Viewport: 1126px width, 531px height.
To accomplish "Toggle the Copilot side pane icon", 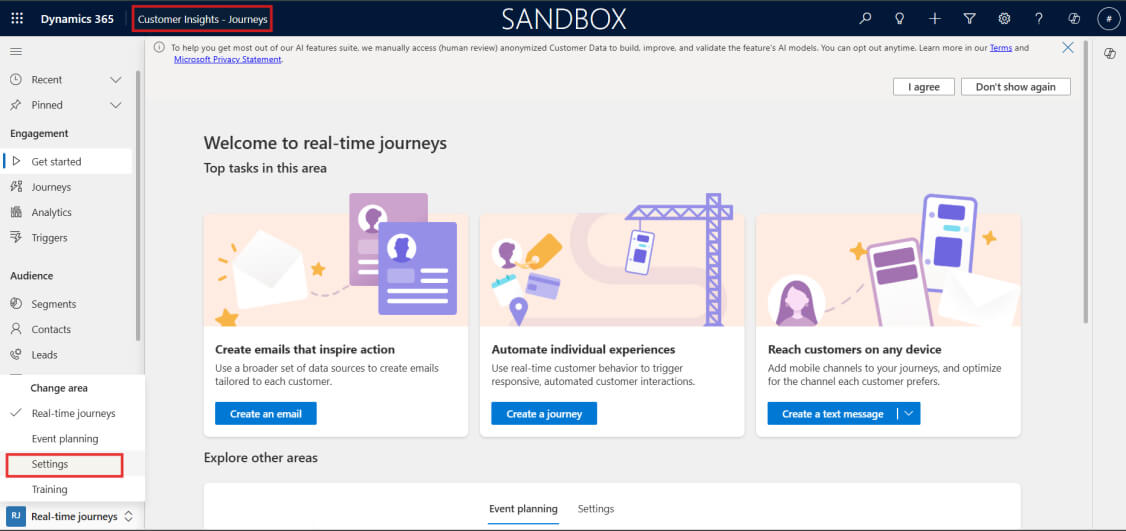I will click(x=1109, y=53).
